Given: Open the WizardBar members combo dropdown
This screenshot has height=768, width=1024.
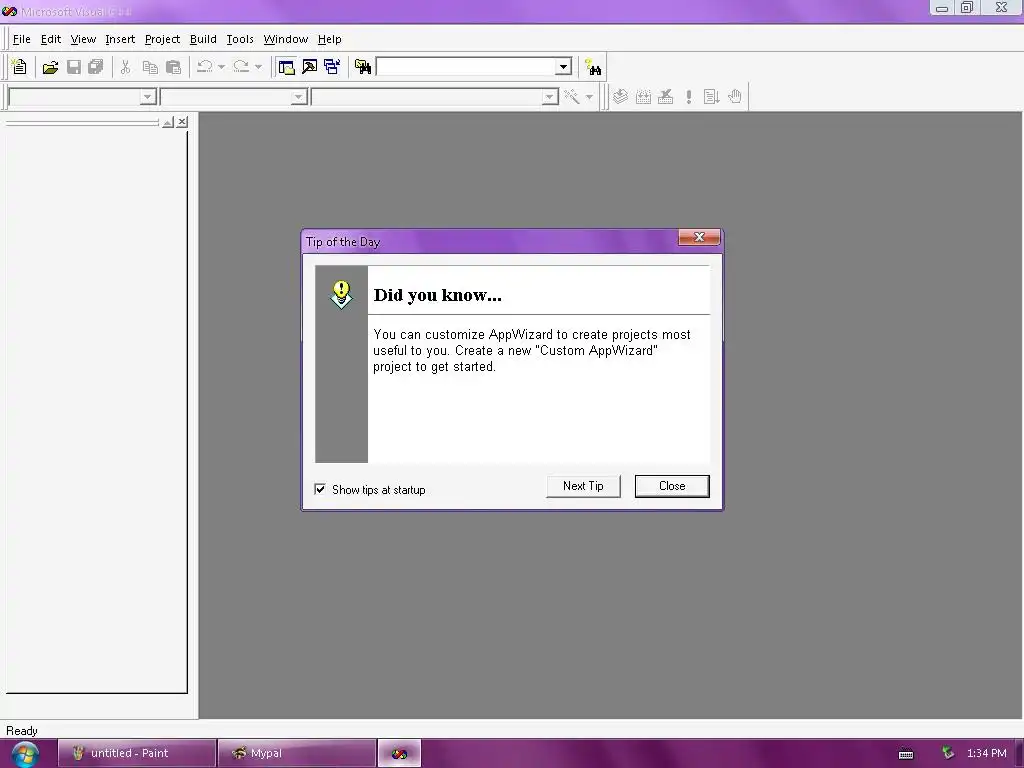Looking at the screenshot, I should (x=550, y=97).
